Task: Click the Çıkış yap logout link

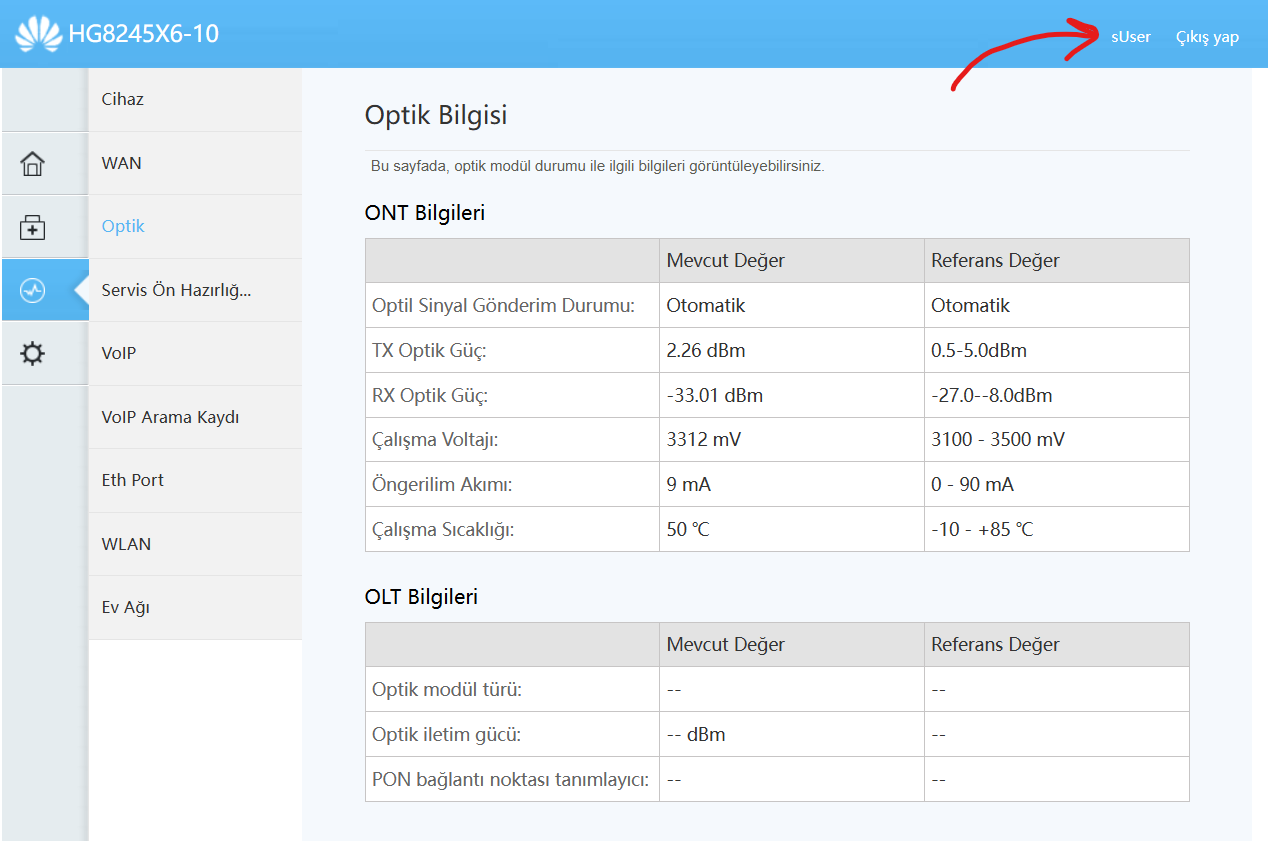Action: pos(1207,37)
